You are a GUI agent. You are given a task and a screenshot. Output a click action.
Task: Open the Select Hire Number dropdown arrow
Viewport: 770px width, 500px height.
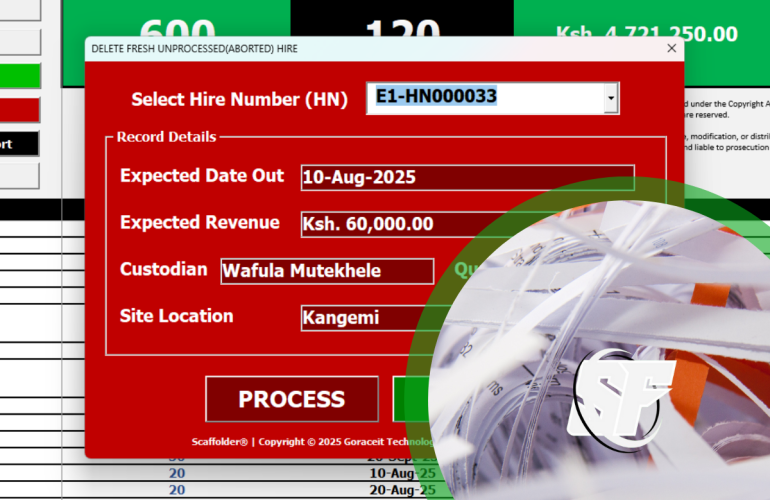[610, 98]
